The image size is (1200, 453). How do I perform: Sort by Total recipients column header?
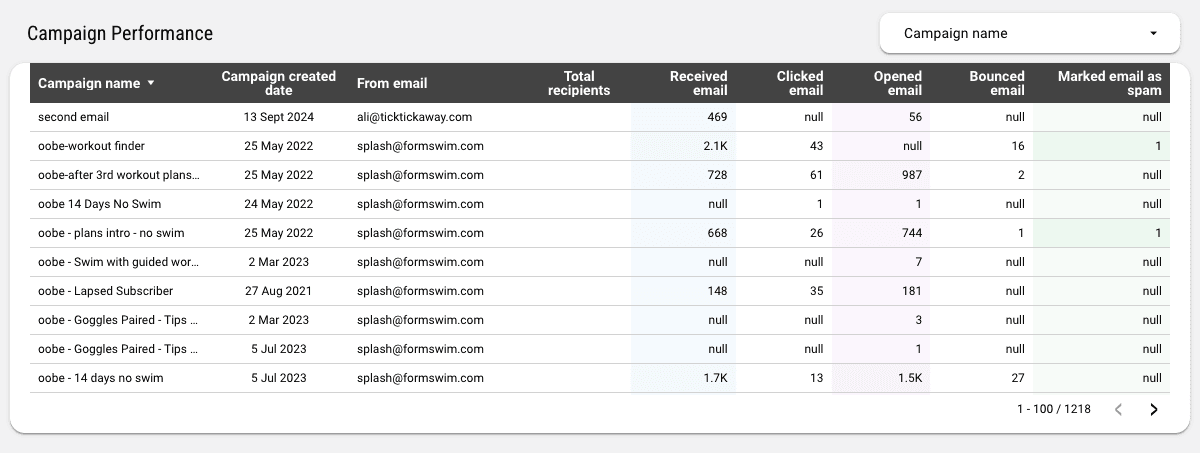[x=579, y=83]
